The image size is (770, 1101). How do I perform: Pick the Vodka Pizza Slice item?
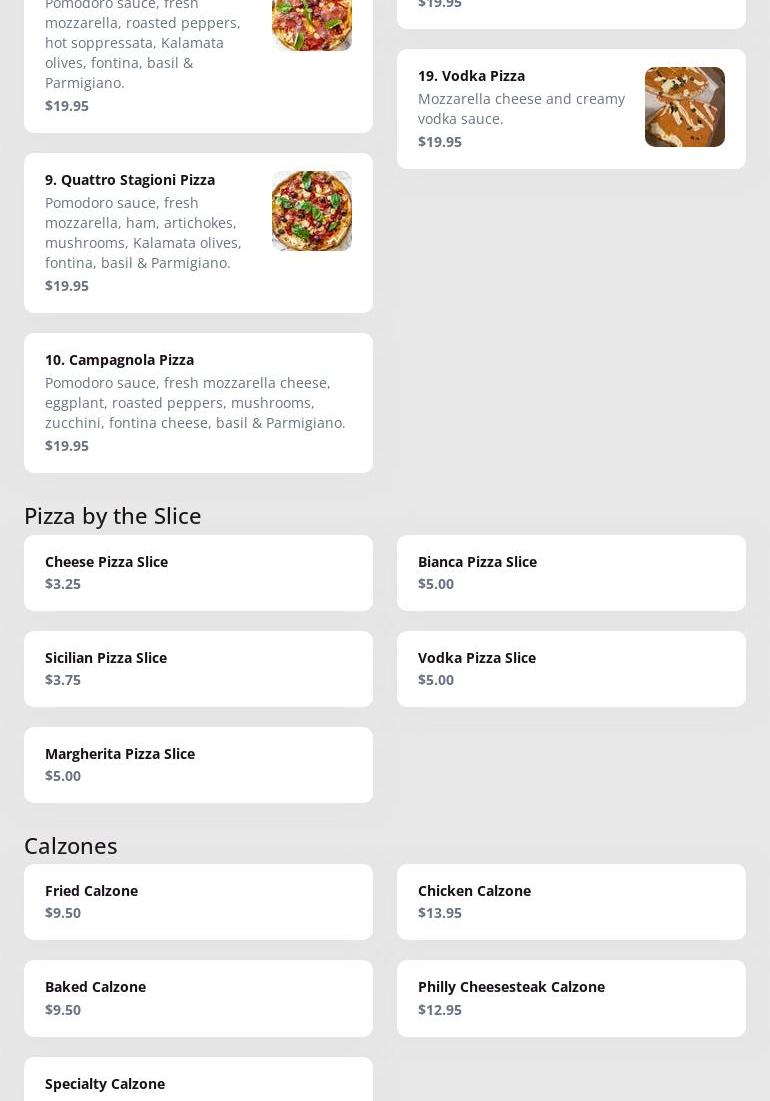tap(570, 668)
